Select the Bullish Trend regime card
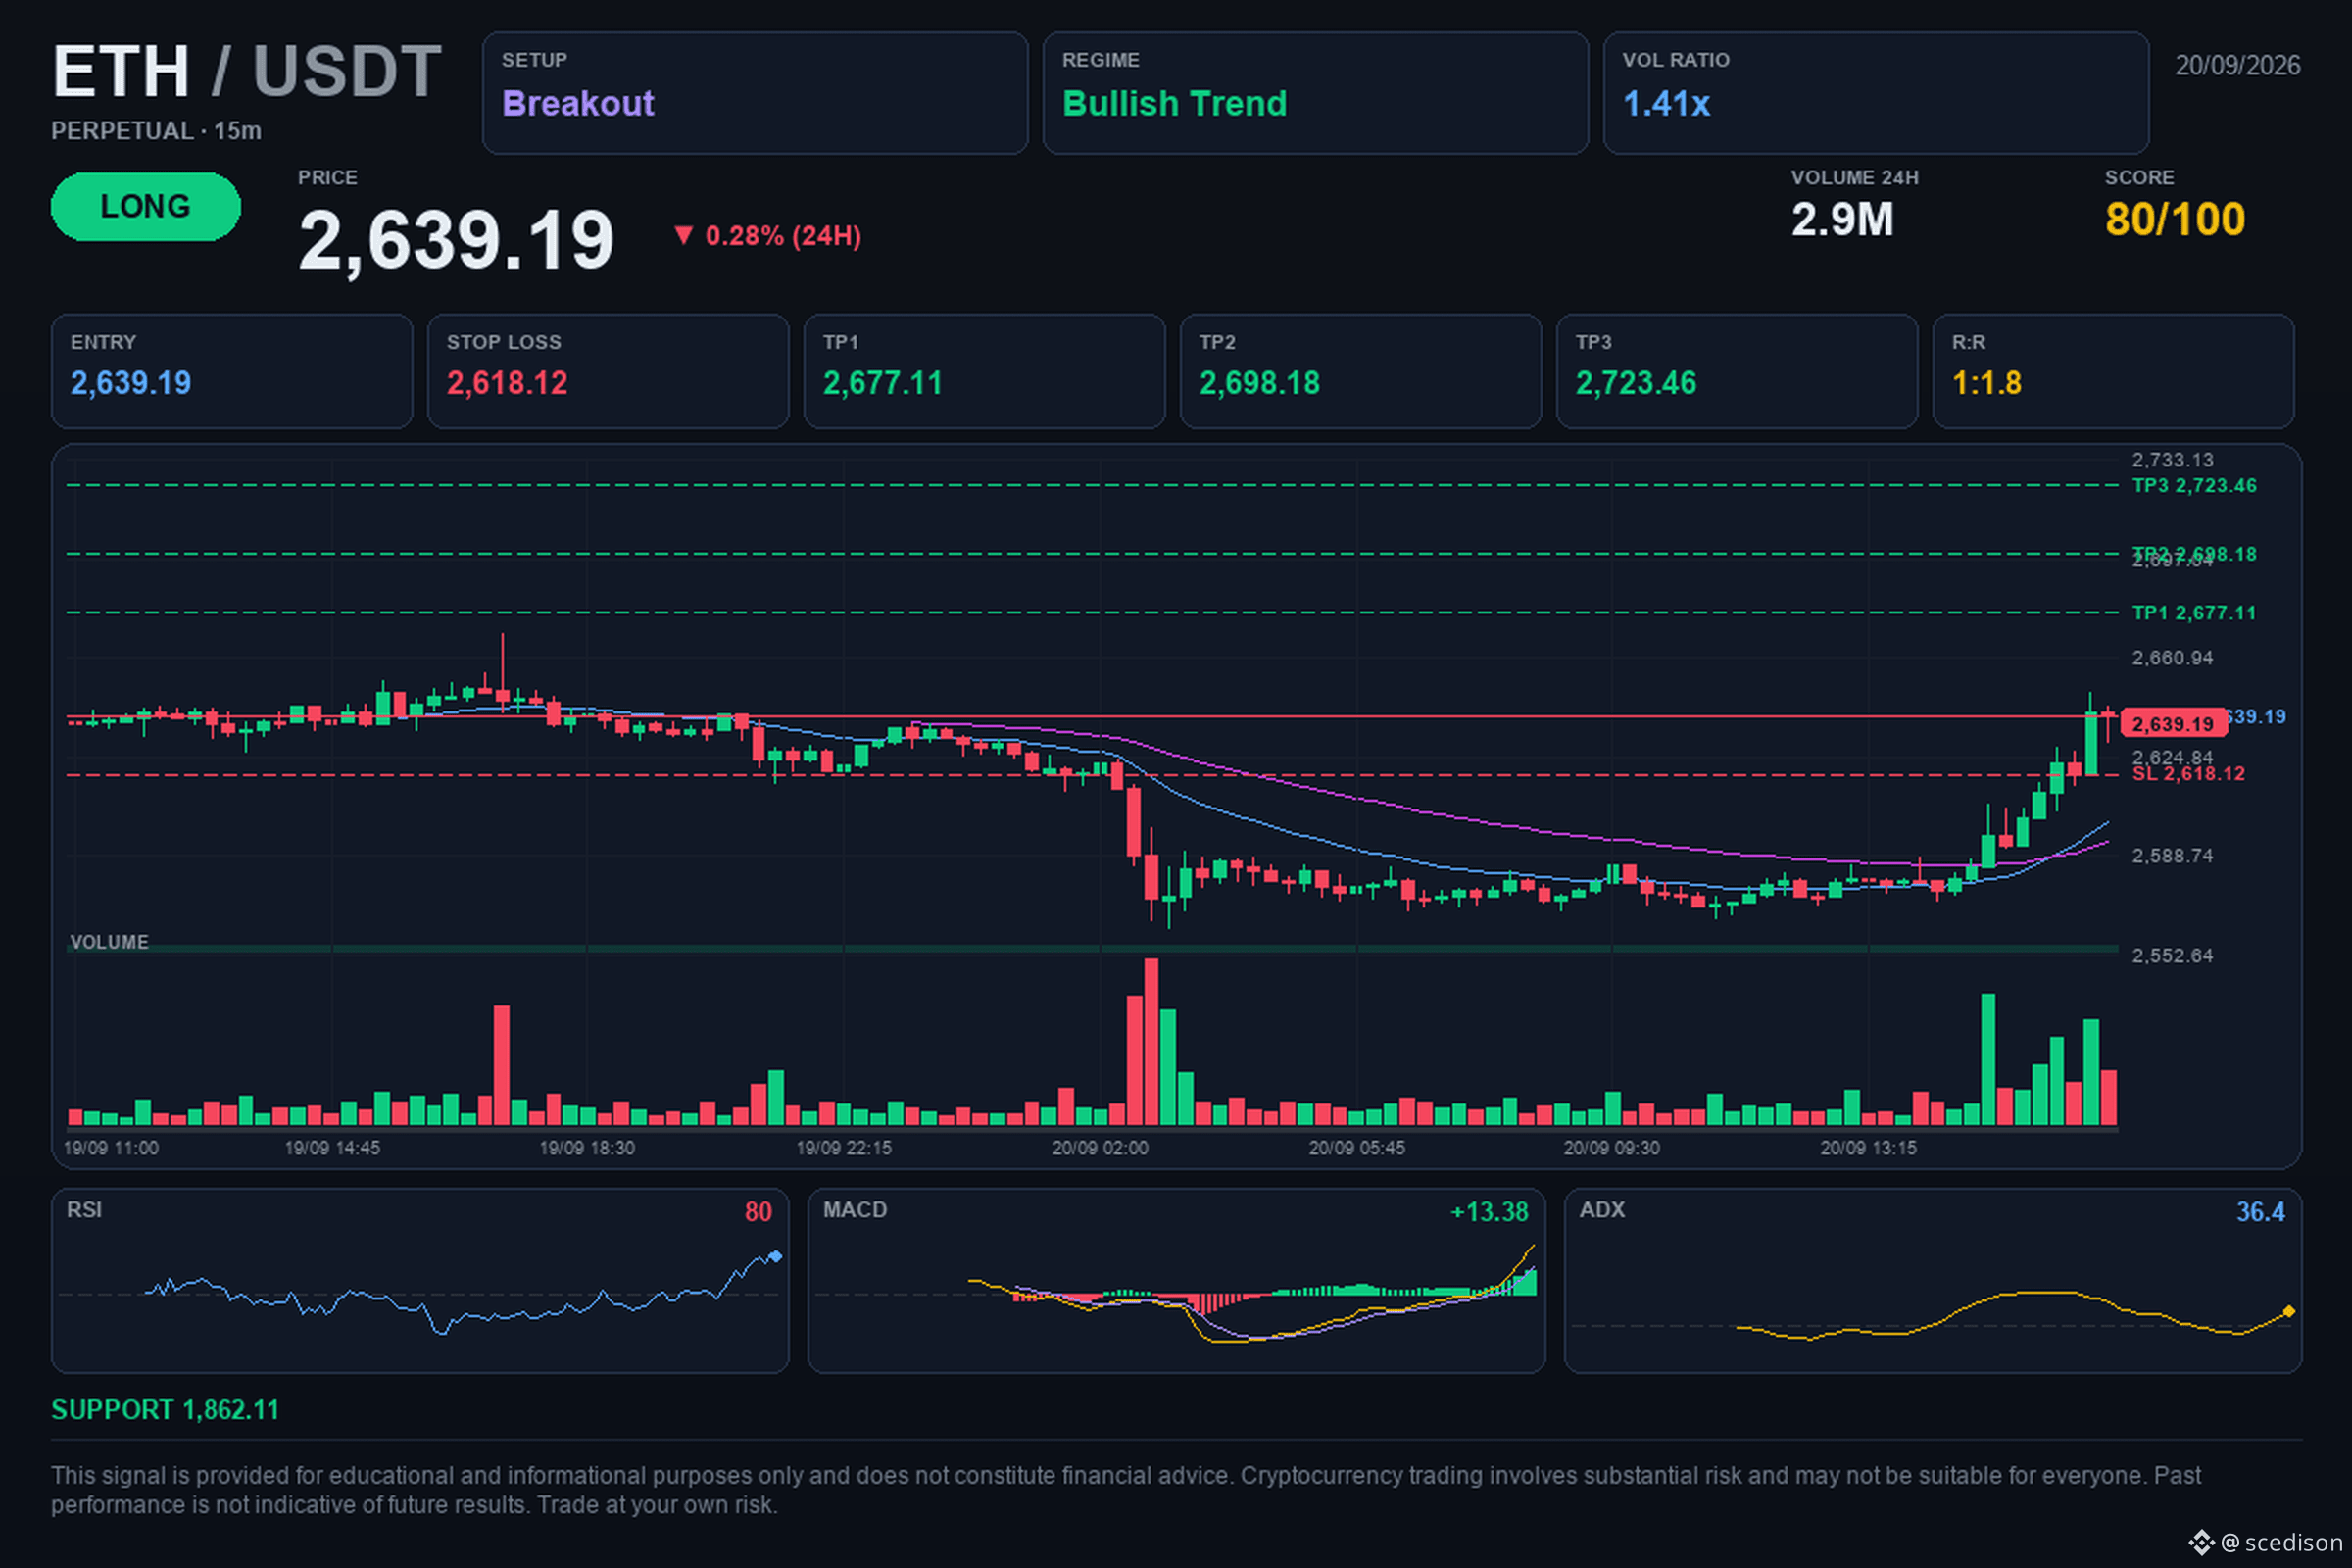Image resolution: width=2352 pixels, height=1568 pixels. coord(1315,93)
